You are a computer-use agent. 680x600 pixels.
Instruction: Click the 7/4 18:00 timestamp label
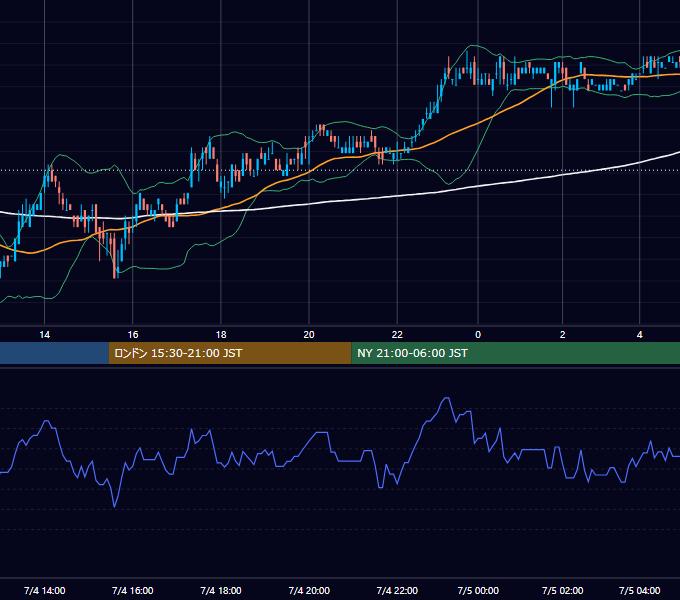(x=221, y=590)
